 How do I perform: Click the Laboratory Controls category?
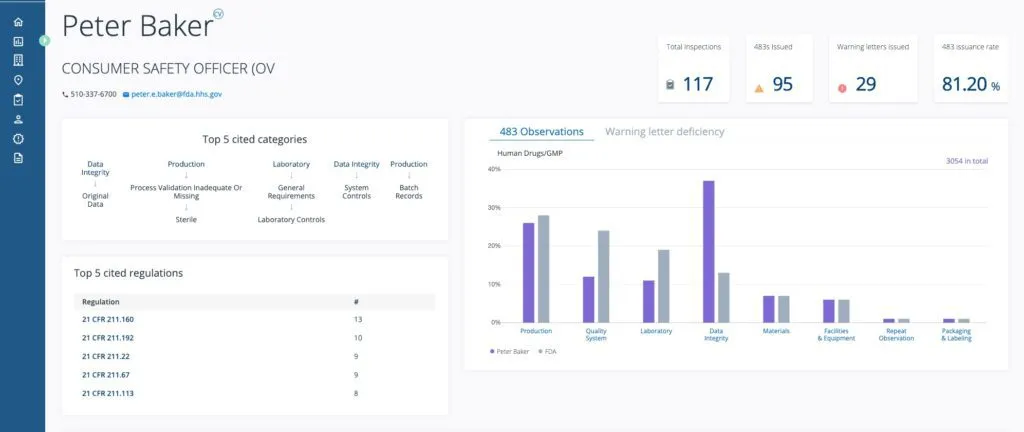[x=291, y=220]
